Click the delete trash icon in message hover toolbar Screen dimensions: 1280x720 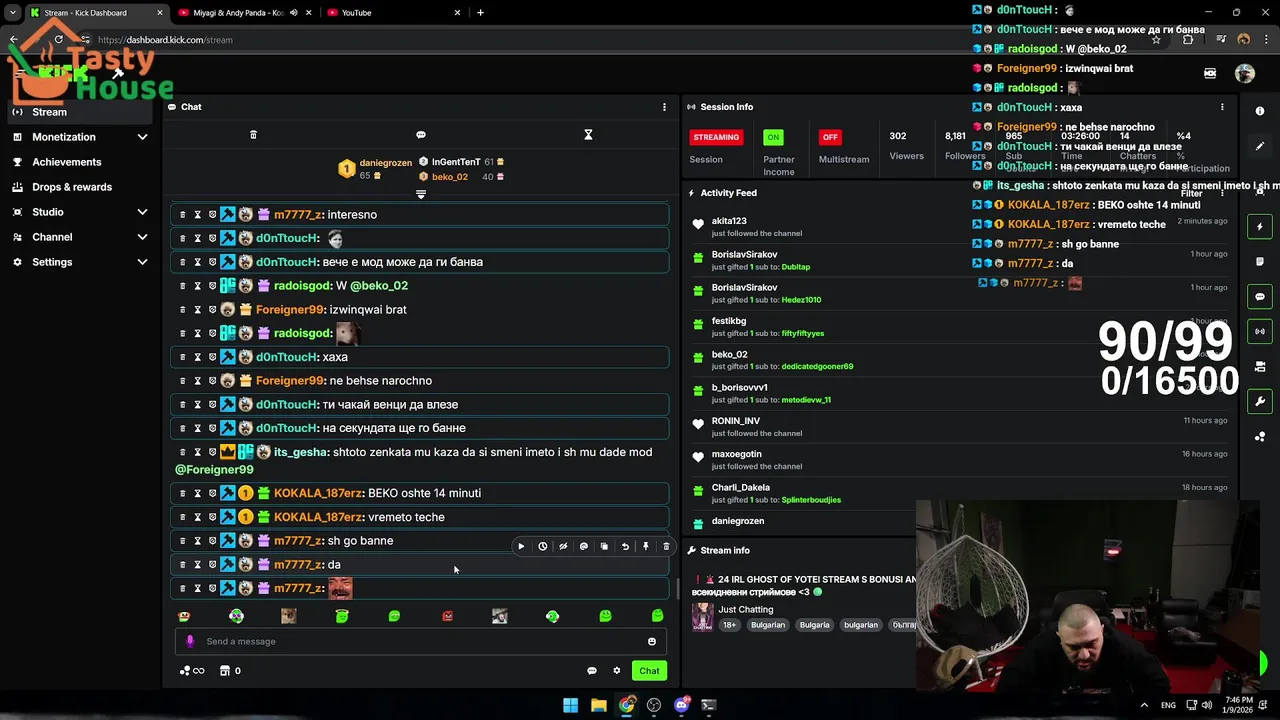point(666,547)
